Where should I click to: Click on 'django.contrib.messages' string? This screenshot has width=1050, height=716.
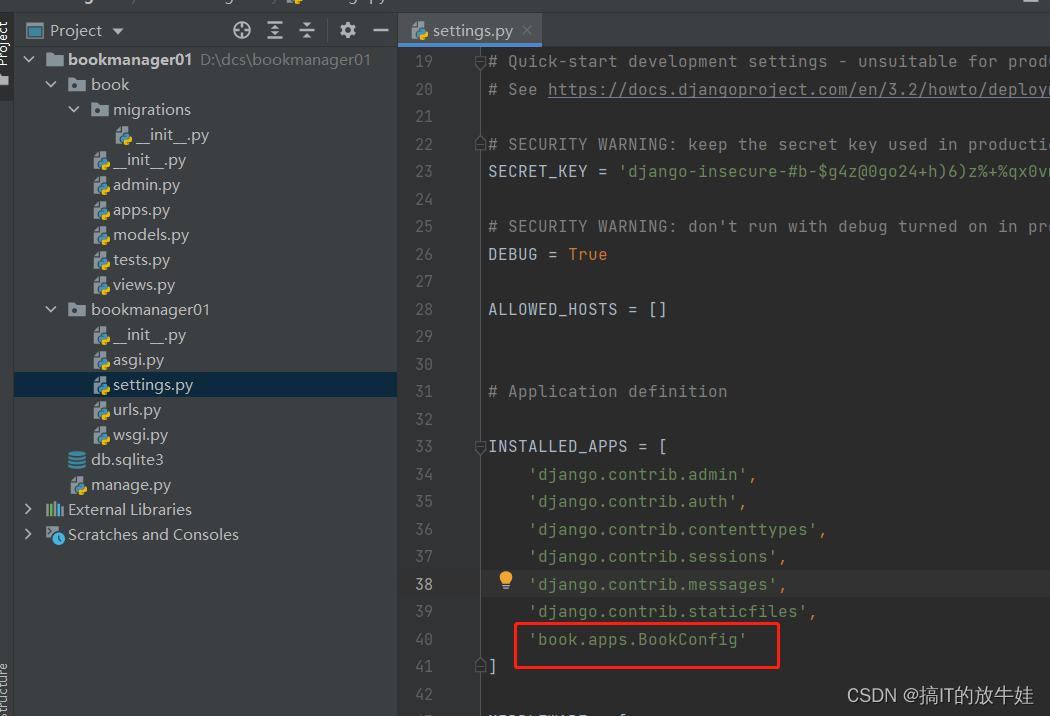pyautogui.click(x=652, y=585)
